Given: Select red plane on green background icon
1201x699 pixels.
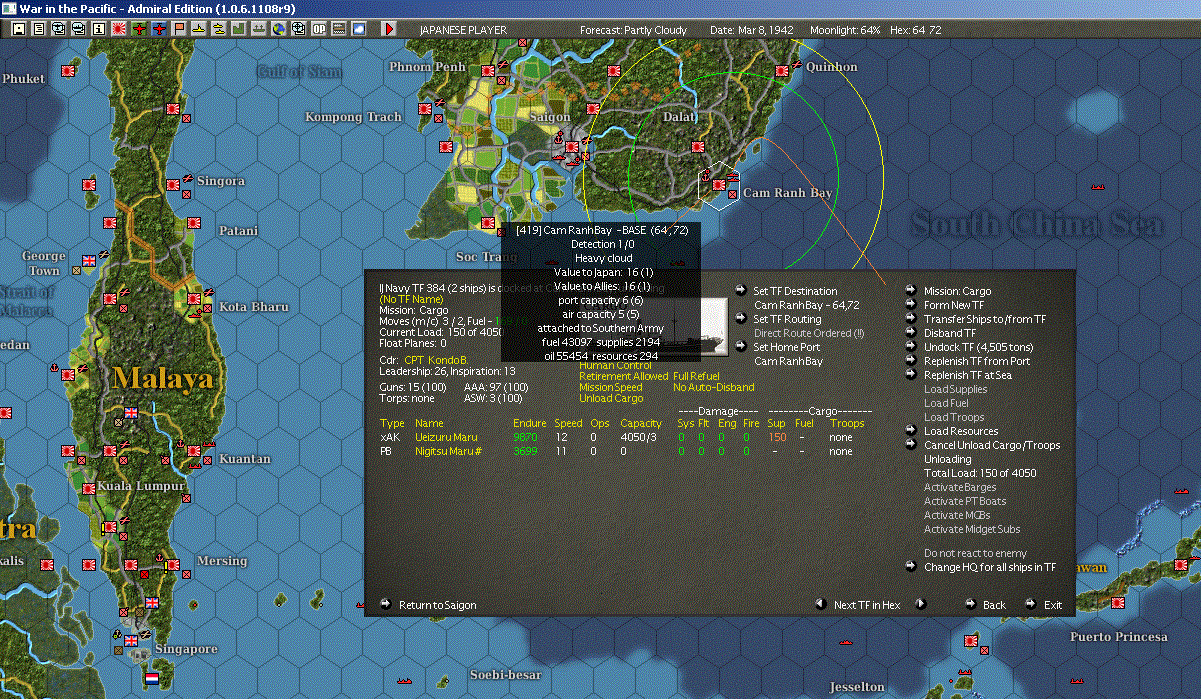Looking at the screenshot, I should click(x=139, y=29).
